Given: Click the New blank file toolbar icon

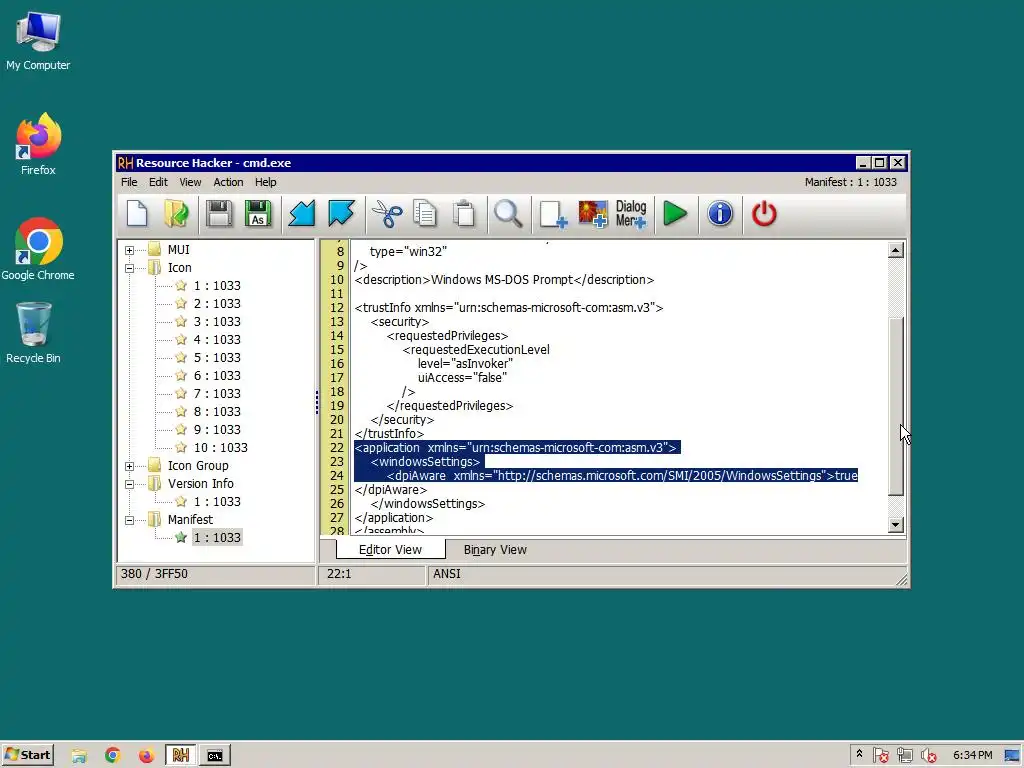Looking at the screenshot, I should [x=137, y=214].
